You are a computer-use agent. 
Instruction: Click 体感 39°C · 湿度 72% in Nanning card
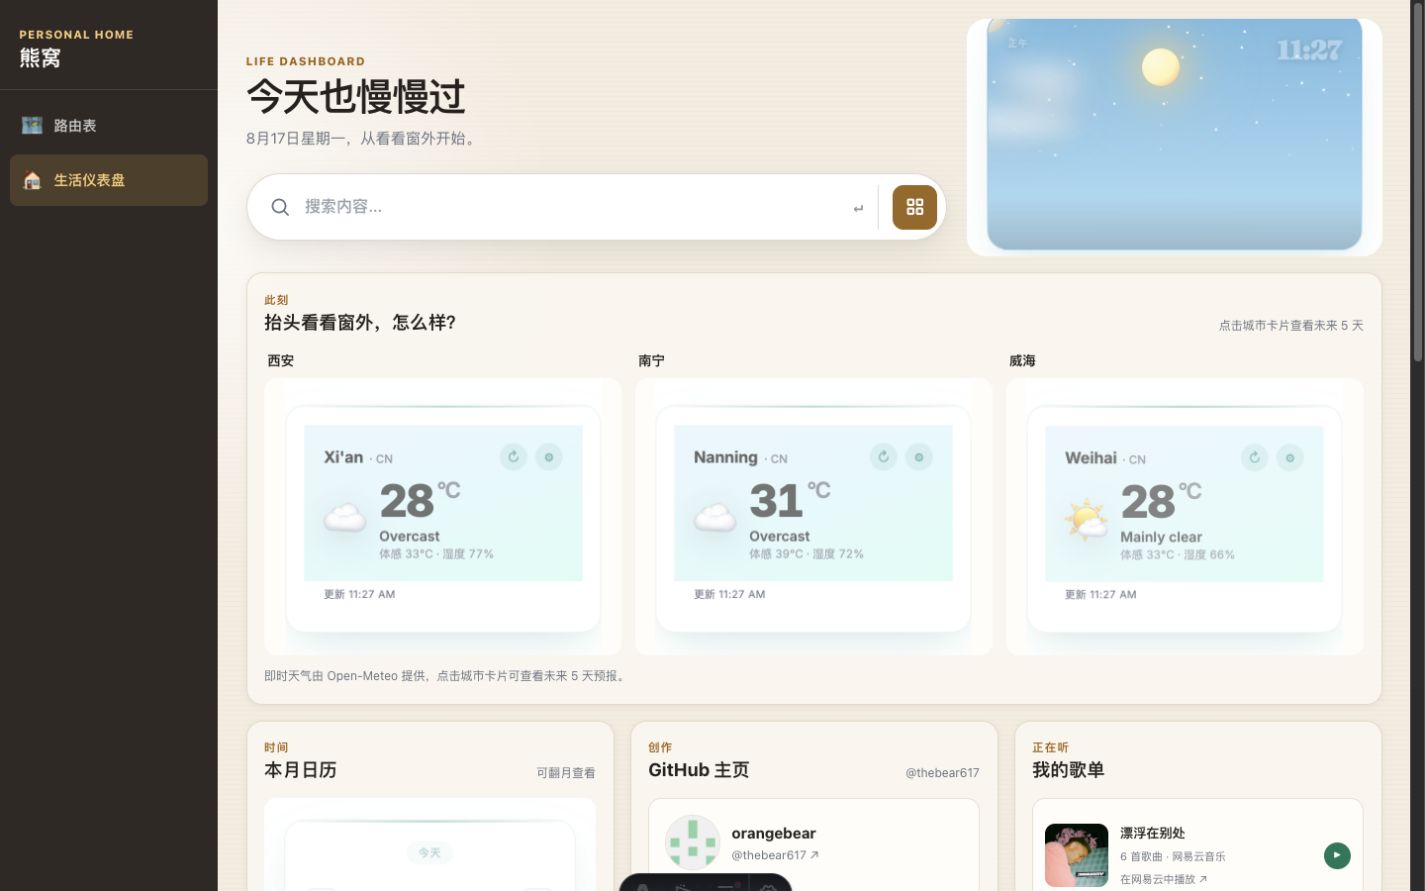point(806,554)
